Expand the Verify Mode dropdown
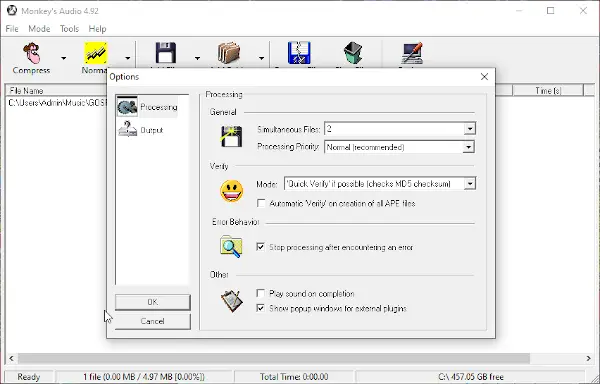This screenshot has height=384, width=600. (470, 184)
